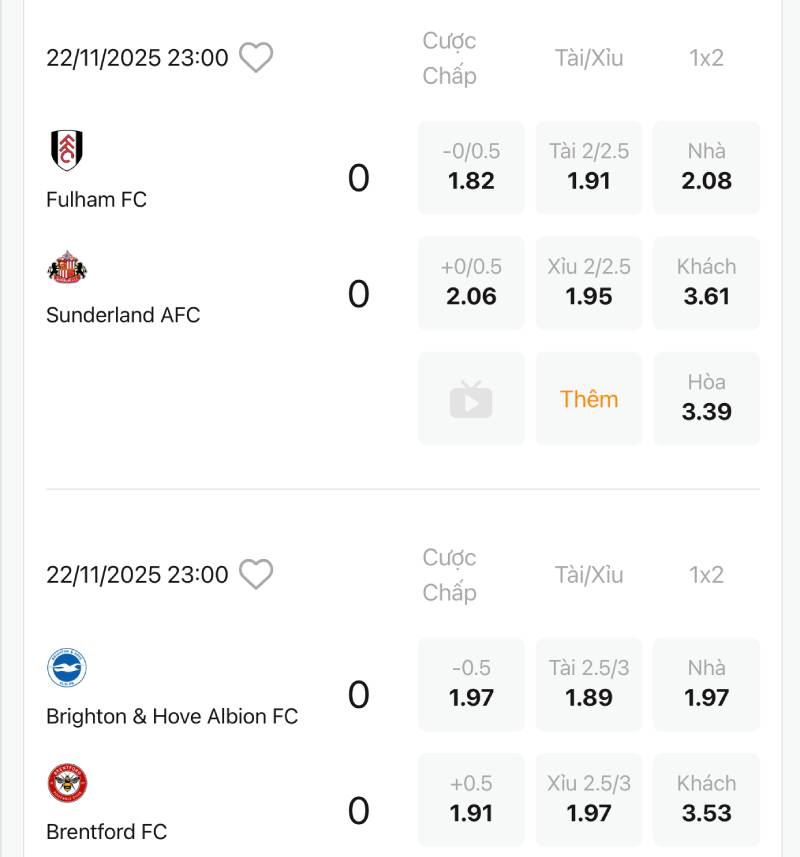
Task: Click the Fulham FC club crest
Action: coord(67,151)
